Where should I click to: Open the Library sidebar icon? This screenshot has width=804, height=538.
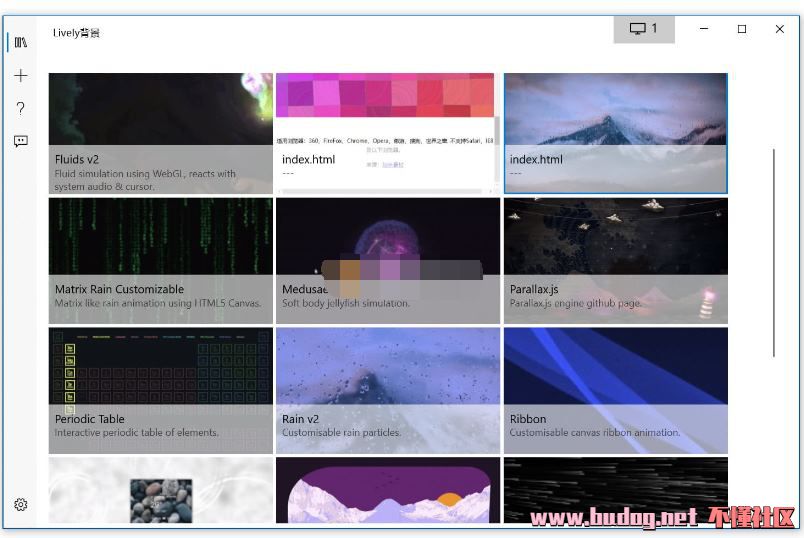[x=20, y=43]
